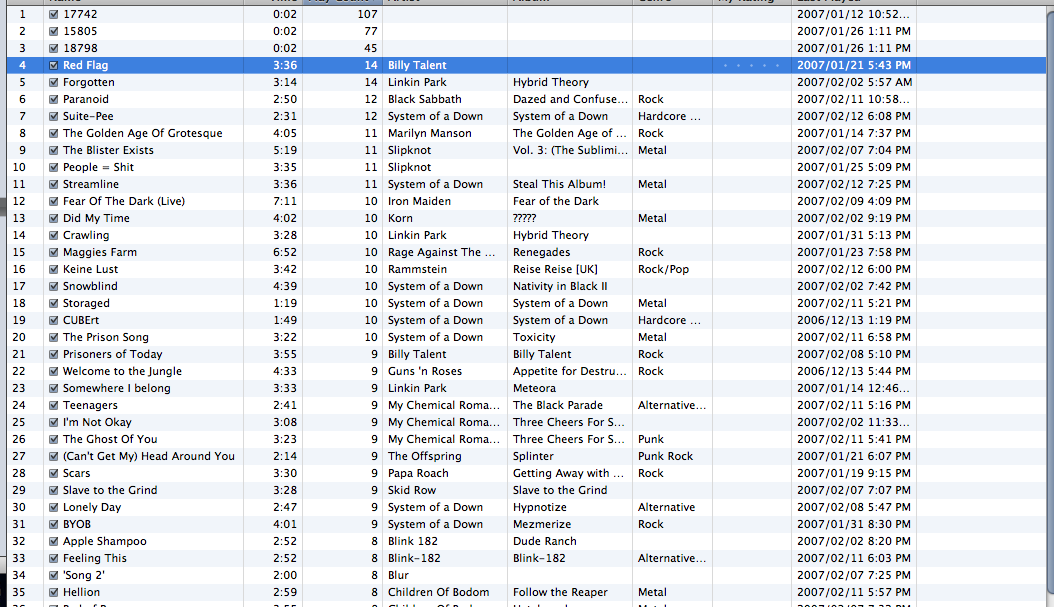1054x607 pixels.
Task: Click the genre Punk Rock
Action: [665, 456]
